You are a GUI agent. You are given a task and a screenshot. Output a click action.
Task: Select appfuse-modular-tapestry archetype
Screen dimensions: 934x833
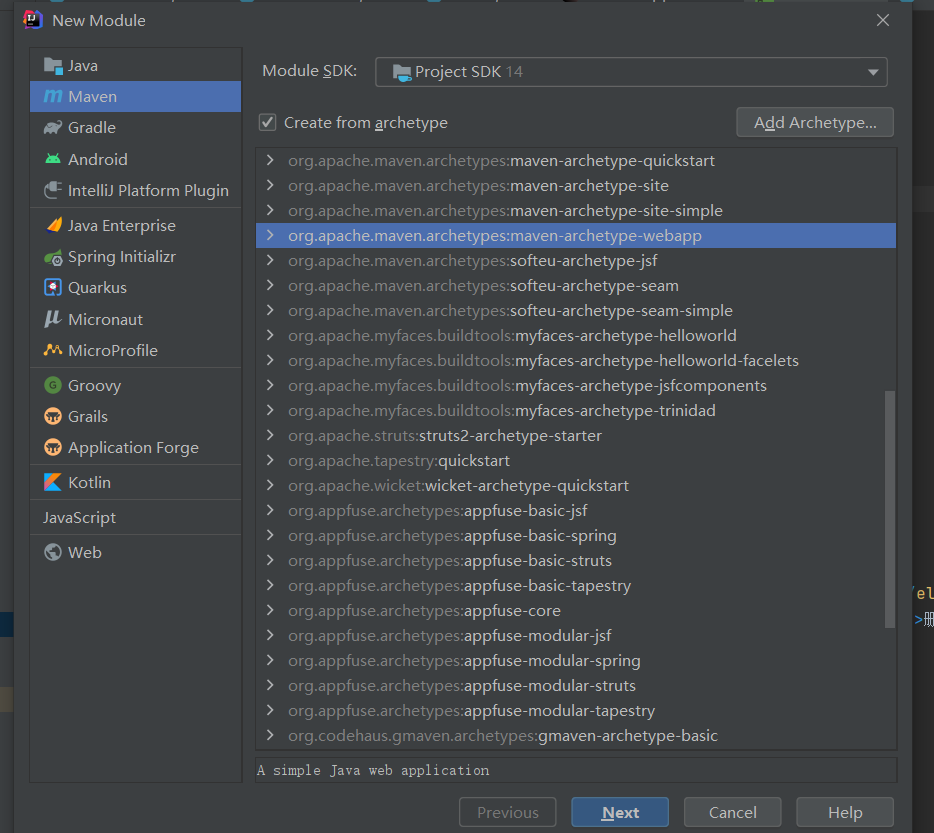575,711
